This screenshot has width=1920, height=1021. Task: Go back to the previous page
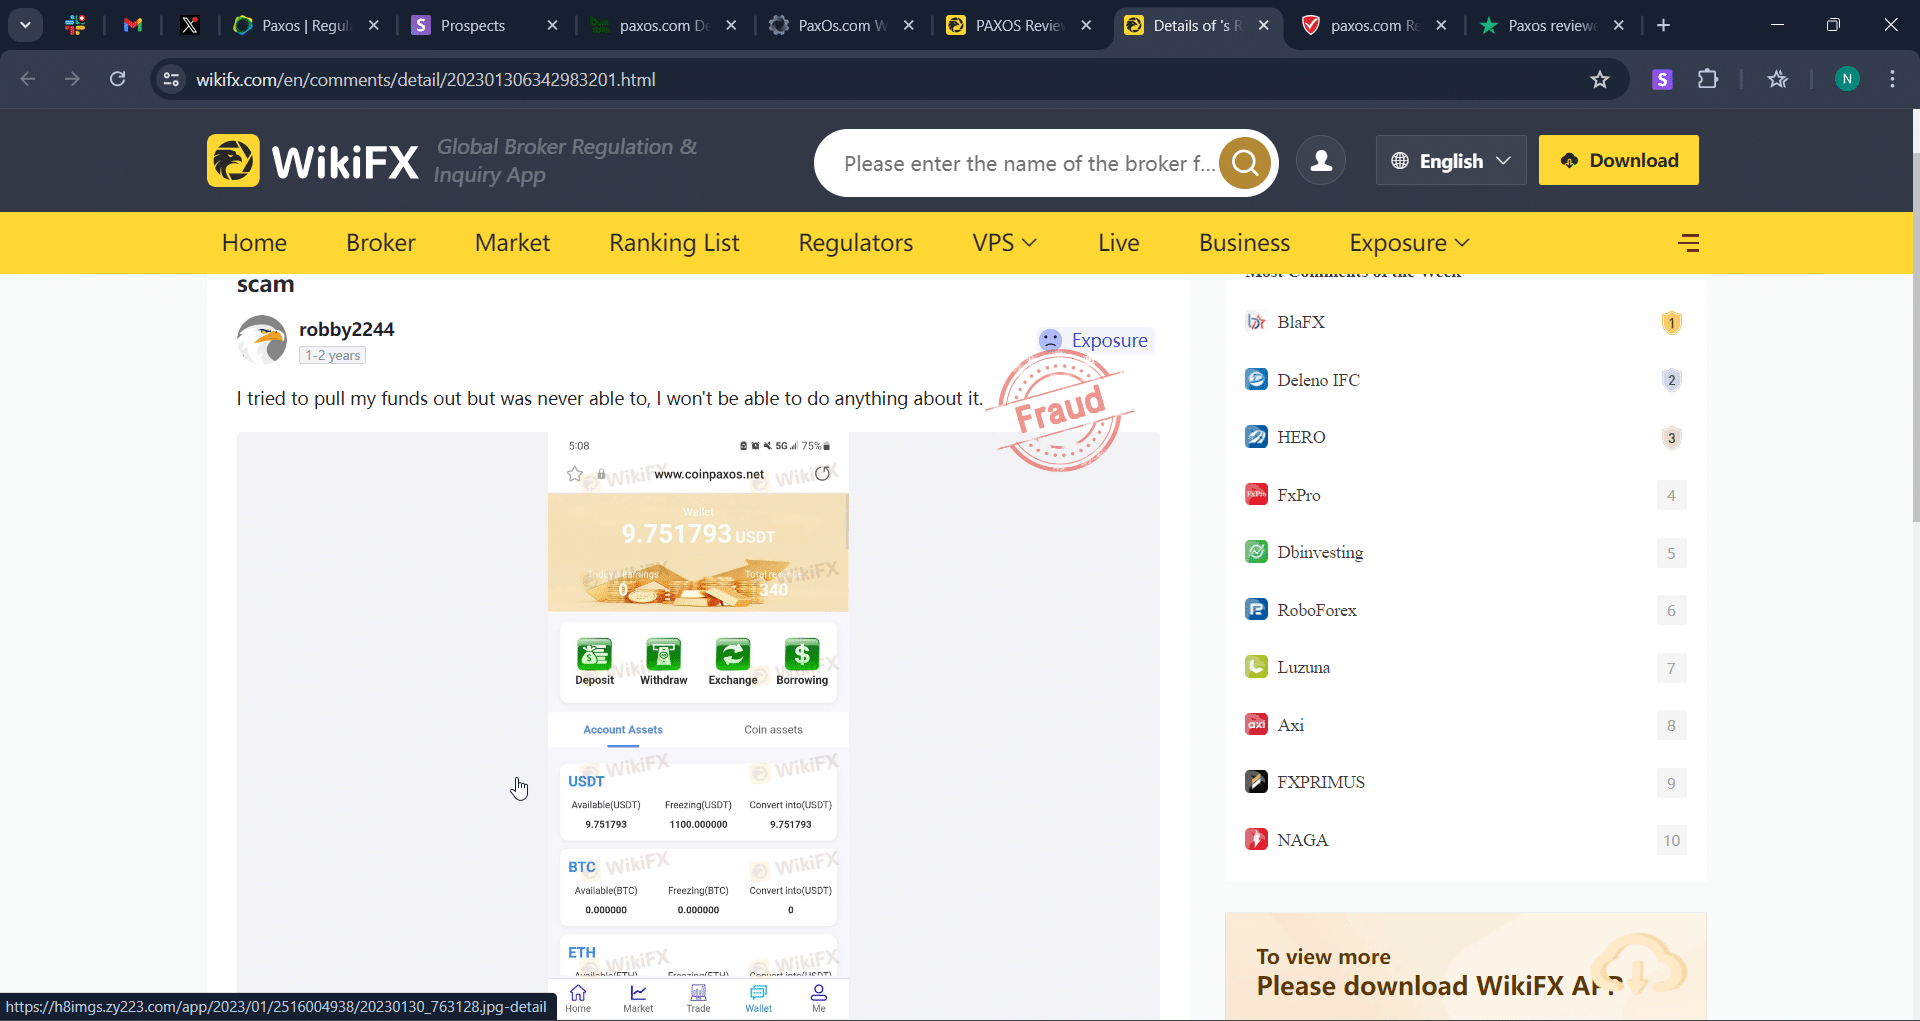click(28, 79)
